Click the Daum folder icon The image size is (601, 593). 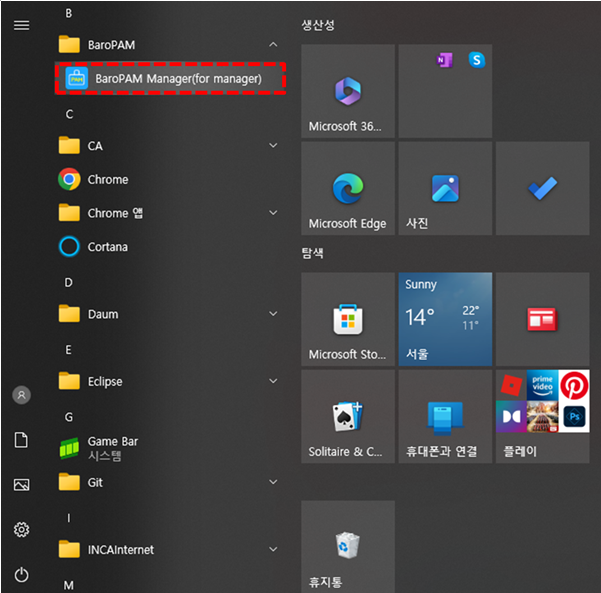(69, 314)
